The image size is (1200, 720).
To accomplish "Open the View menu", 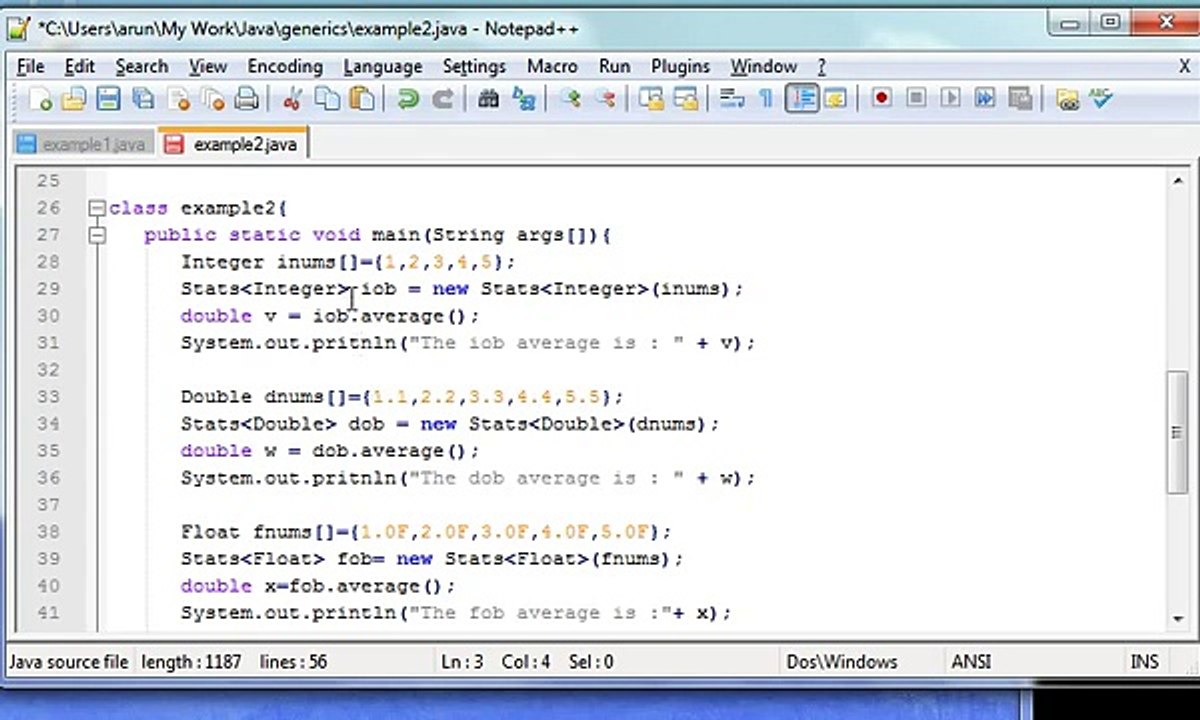I will [x=207, y=66].
